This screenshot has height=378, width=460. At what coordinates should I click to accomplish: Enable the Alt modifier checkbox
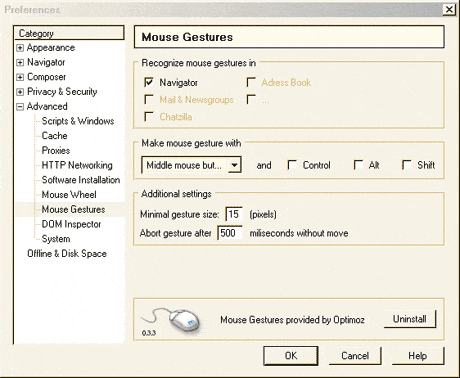pyautogui.click(x=358, y=165)
